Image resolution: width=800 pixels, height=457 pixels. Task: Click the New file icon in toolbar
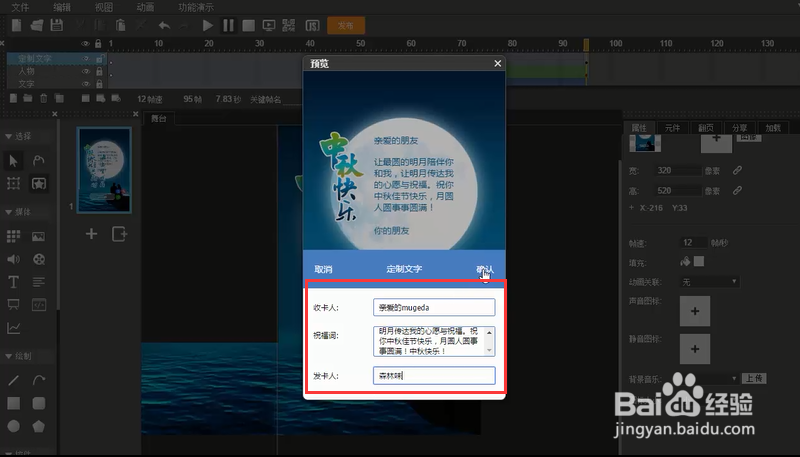point(17,25)
